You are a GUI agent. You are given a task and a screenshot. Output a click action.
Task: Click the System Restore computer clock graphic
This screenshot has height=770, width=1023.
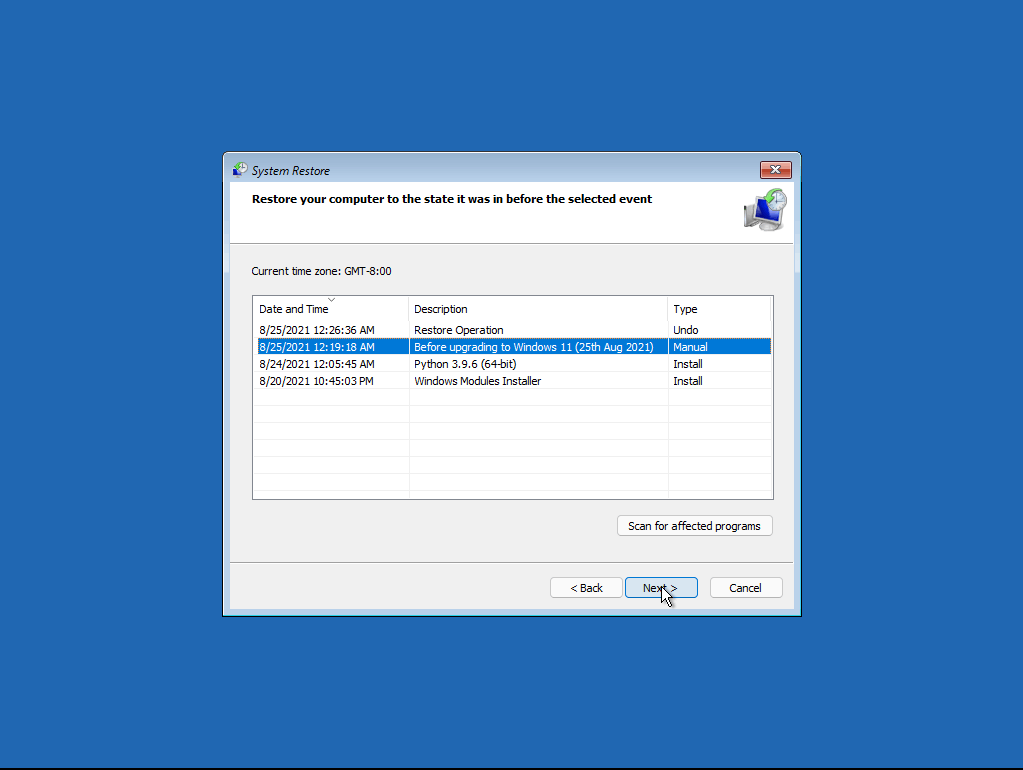point(765,209)
